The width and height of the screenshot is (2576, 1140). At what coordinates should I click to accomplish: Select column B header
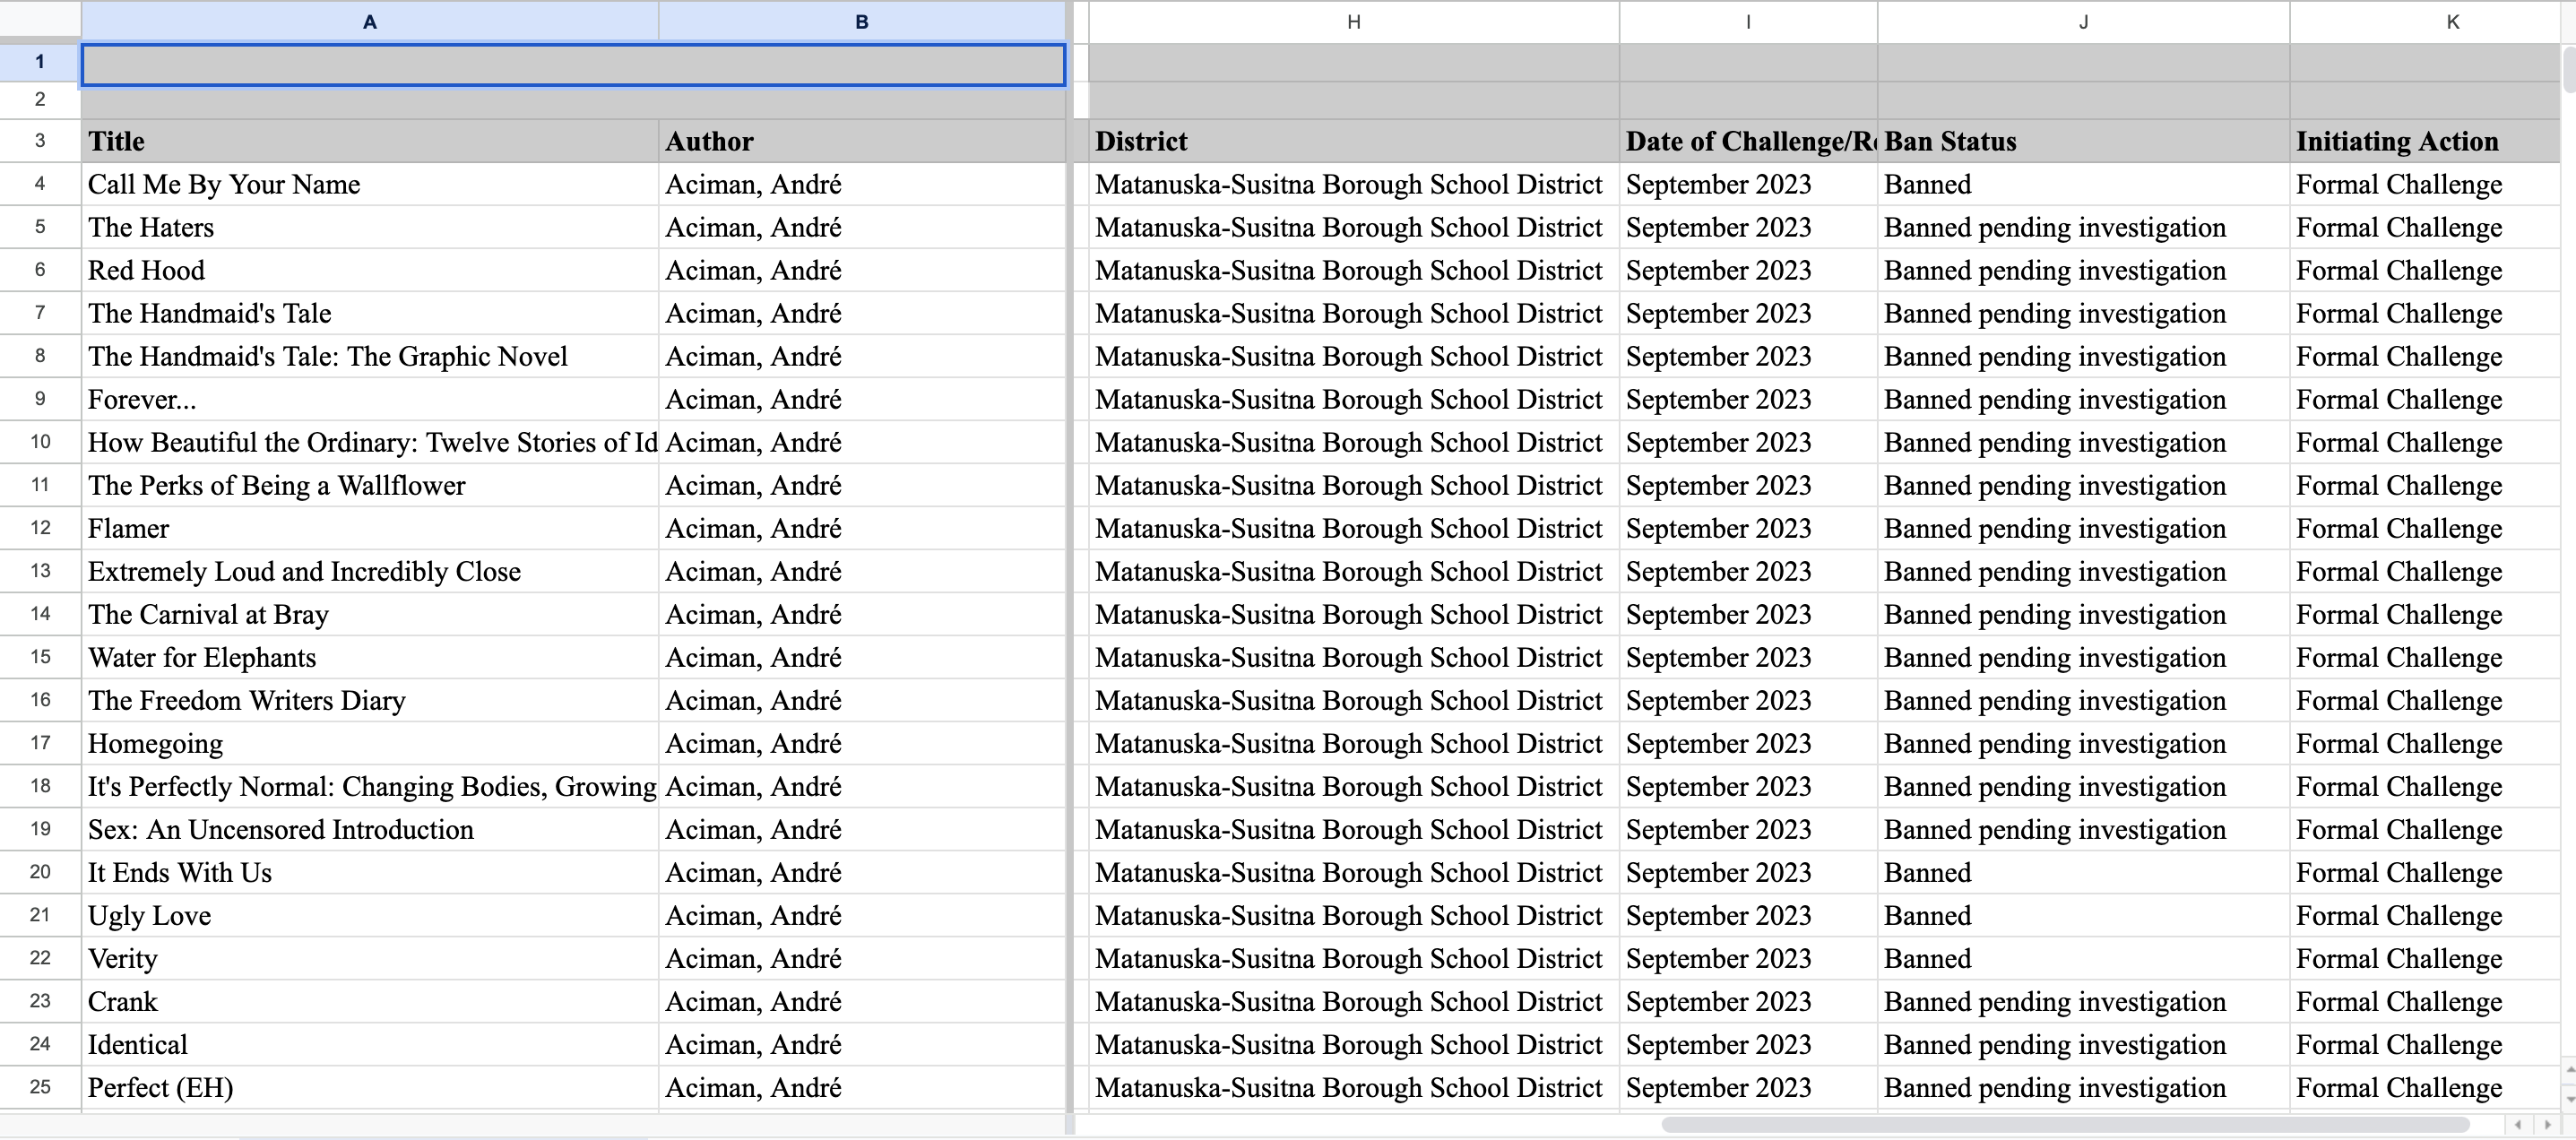861,21
